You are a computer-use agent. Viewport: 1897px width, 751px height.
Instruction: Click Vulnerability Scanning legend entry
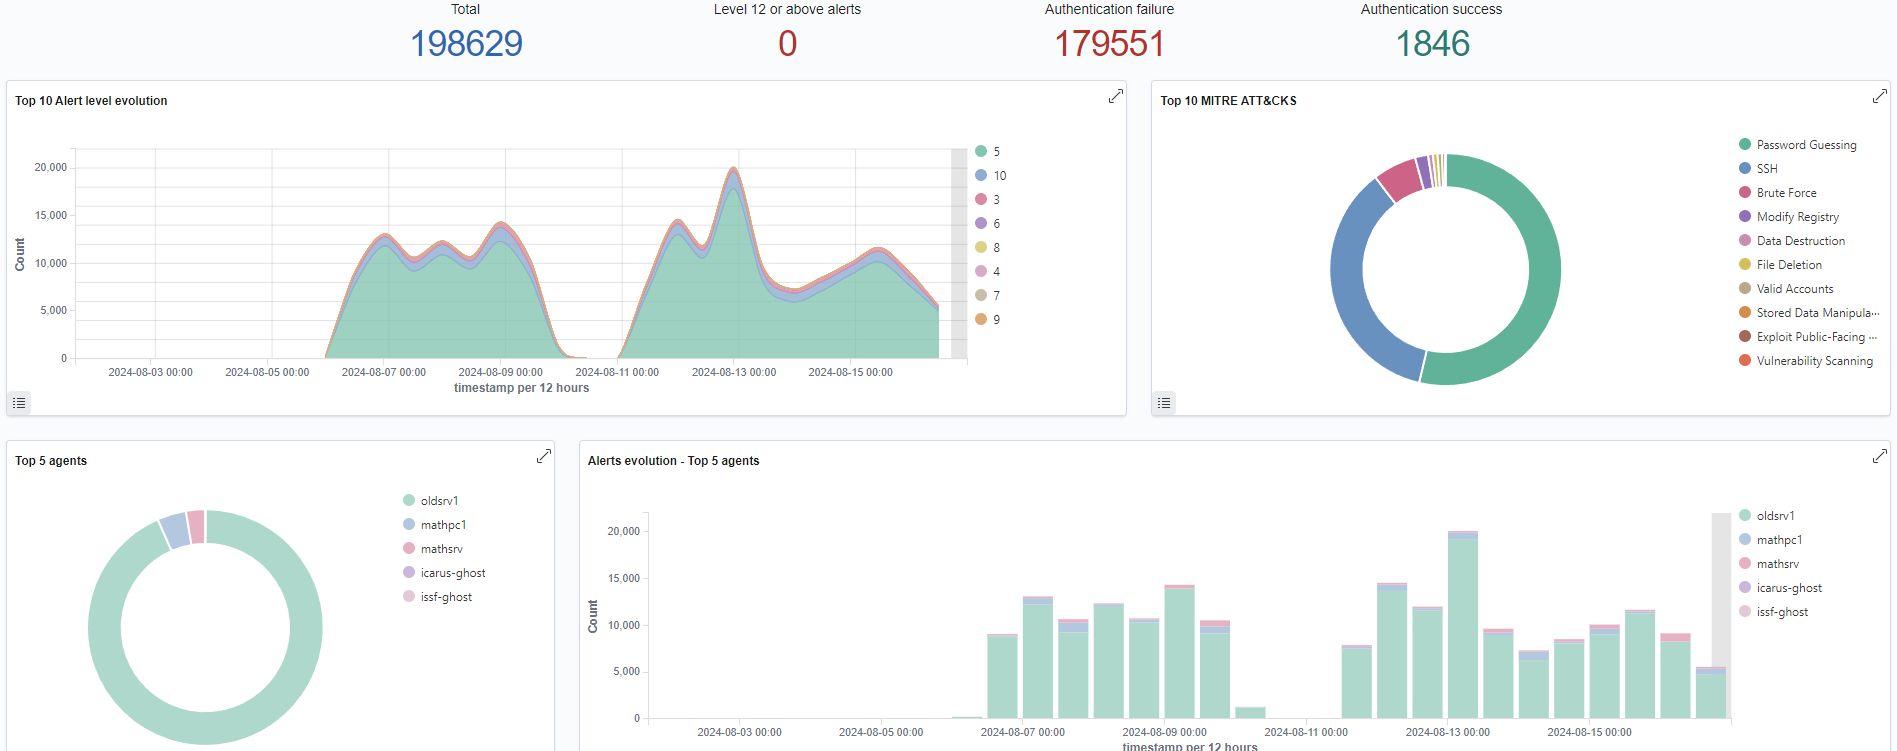(x=1806, y=361)
